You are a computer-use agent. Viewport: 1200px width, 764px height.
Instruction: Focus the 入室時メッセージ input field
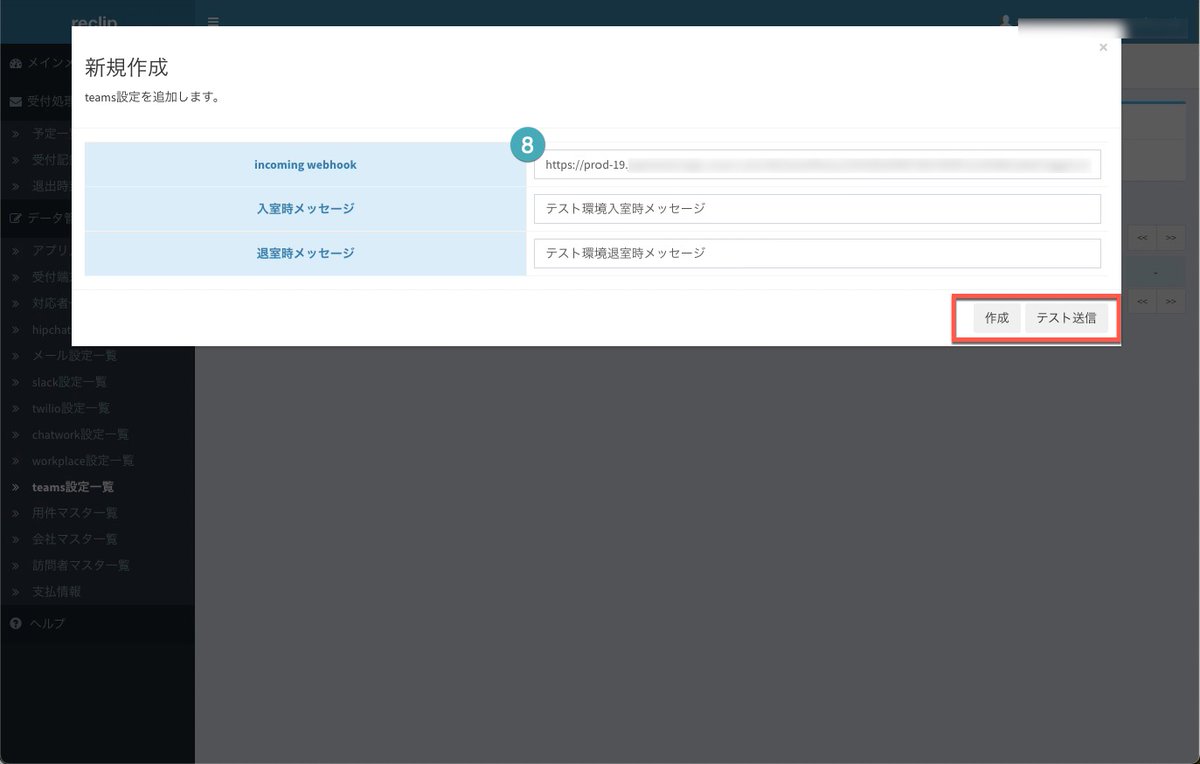coord(817,209)
